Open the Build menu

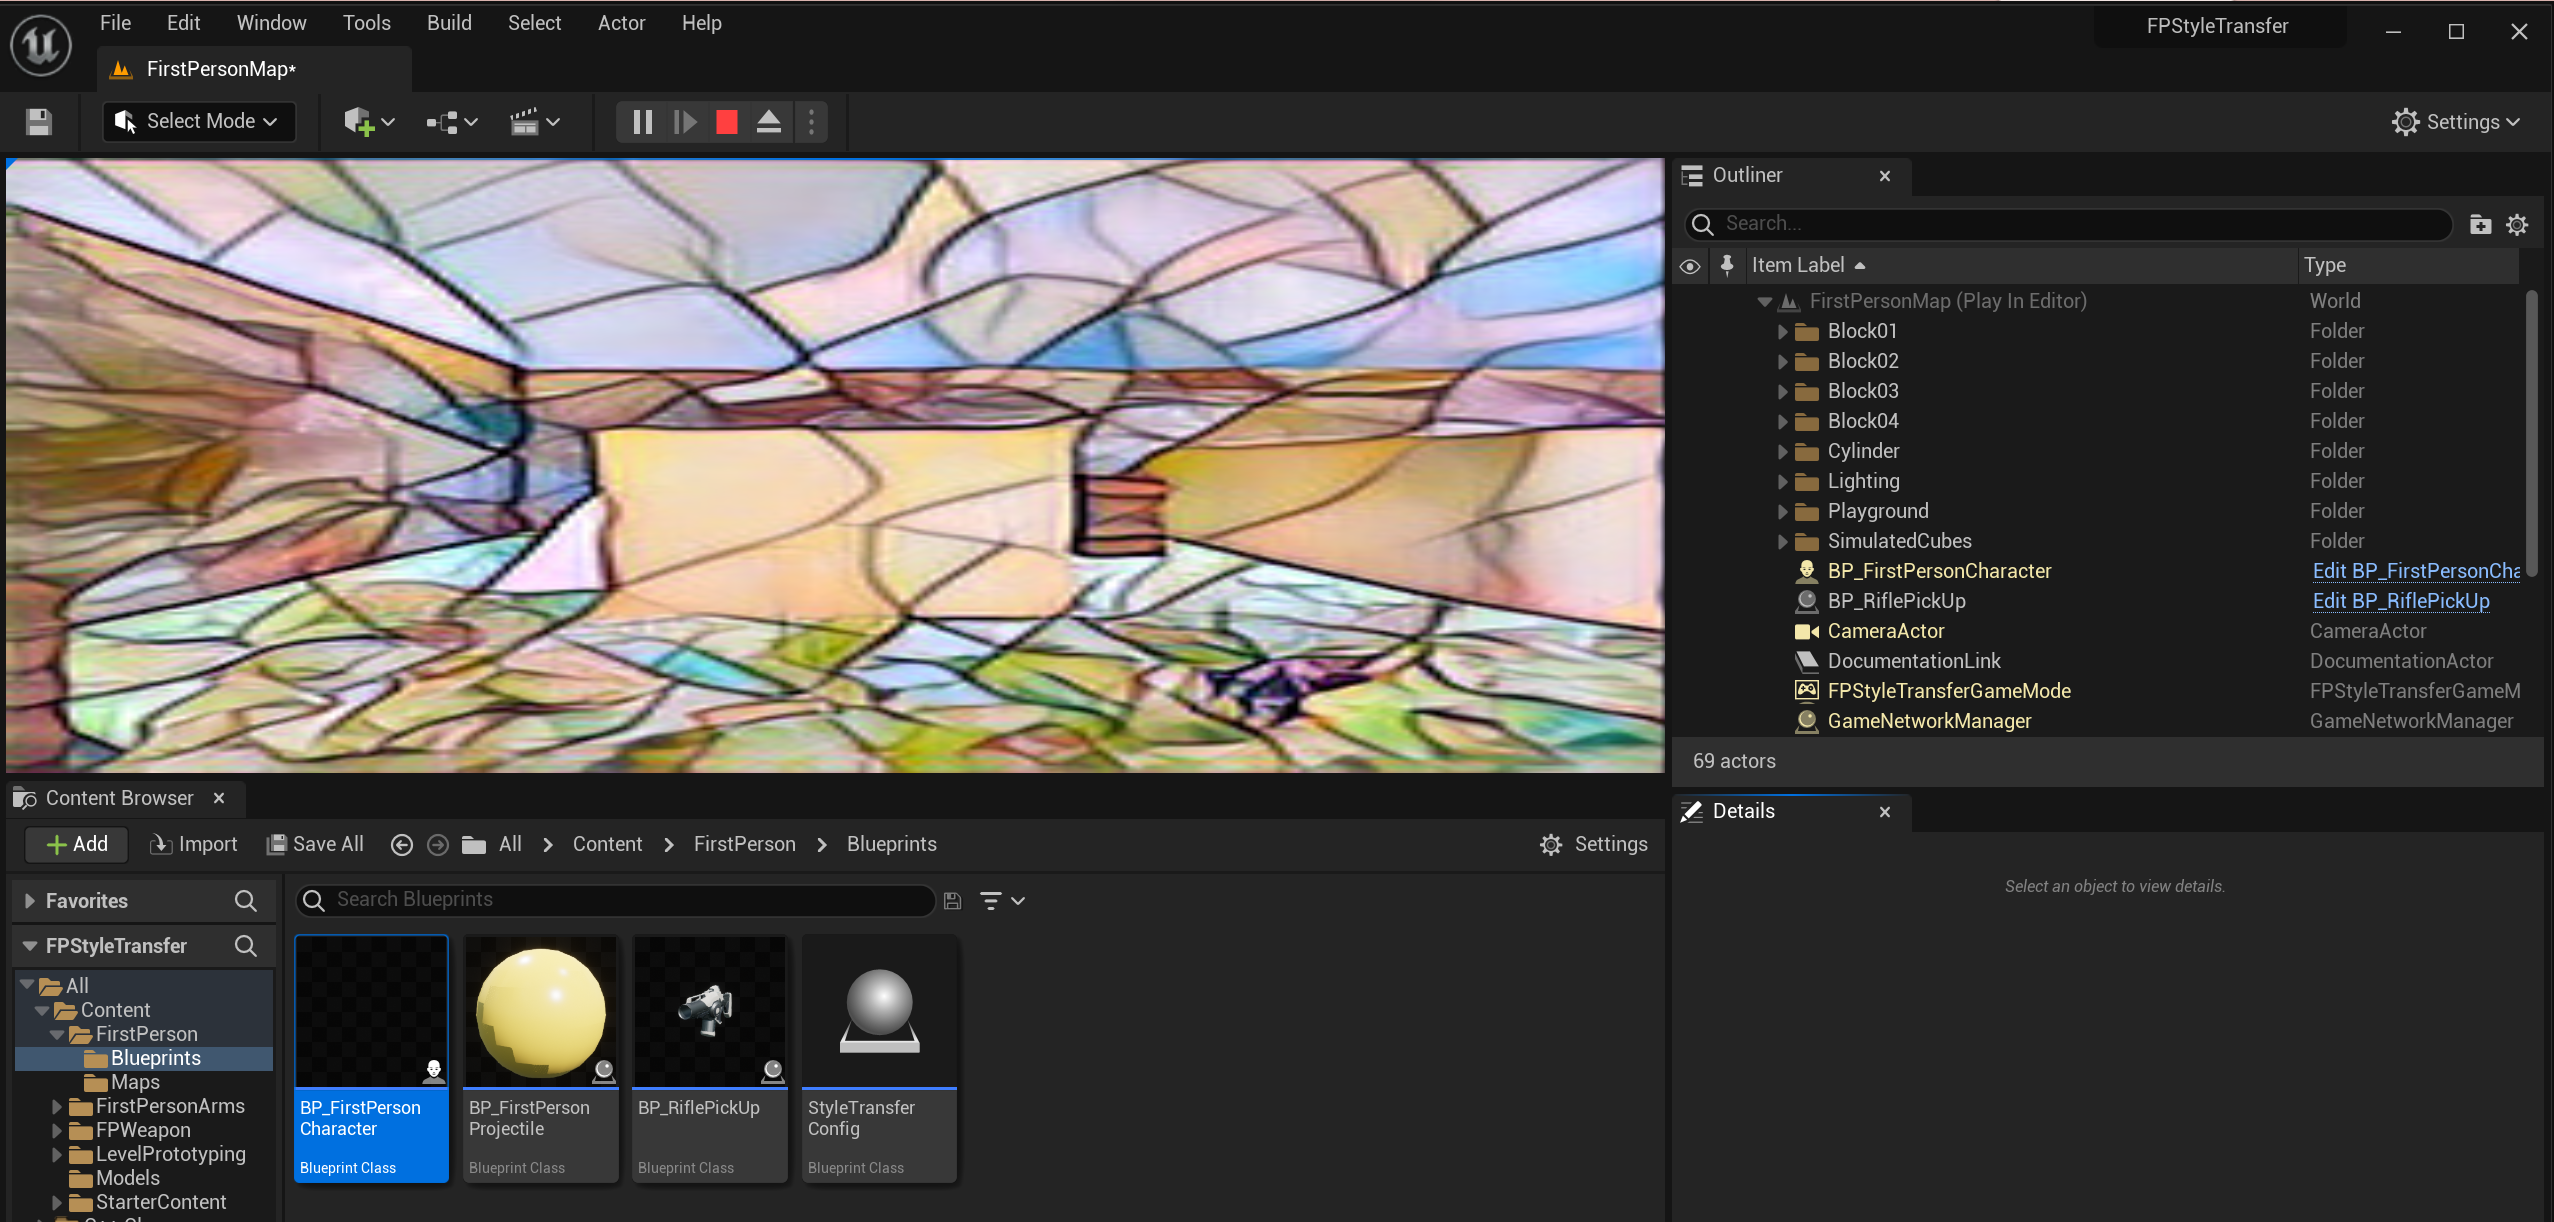tap(449, 23)
